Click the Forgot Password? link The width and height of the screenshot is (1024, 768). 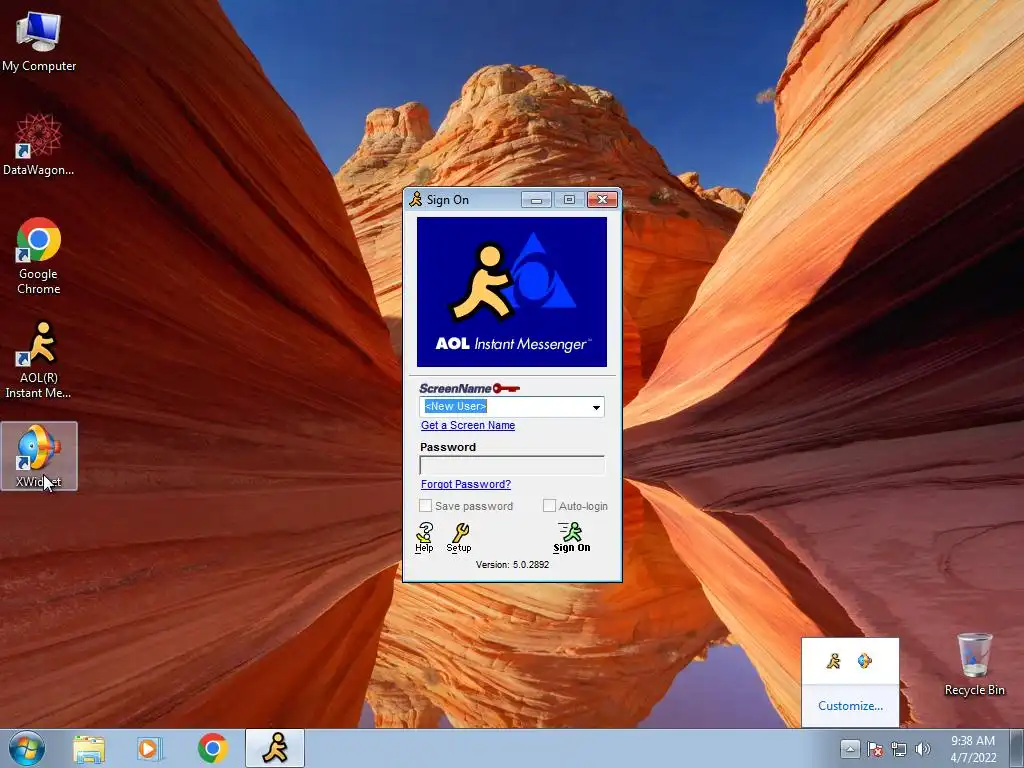tap(466, 484)
